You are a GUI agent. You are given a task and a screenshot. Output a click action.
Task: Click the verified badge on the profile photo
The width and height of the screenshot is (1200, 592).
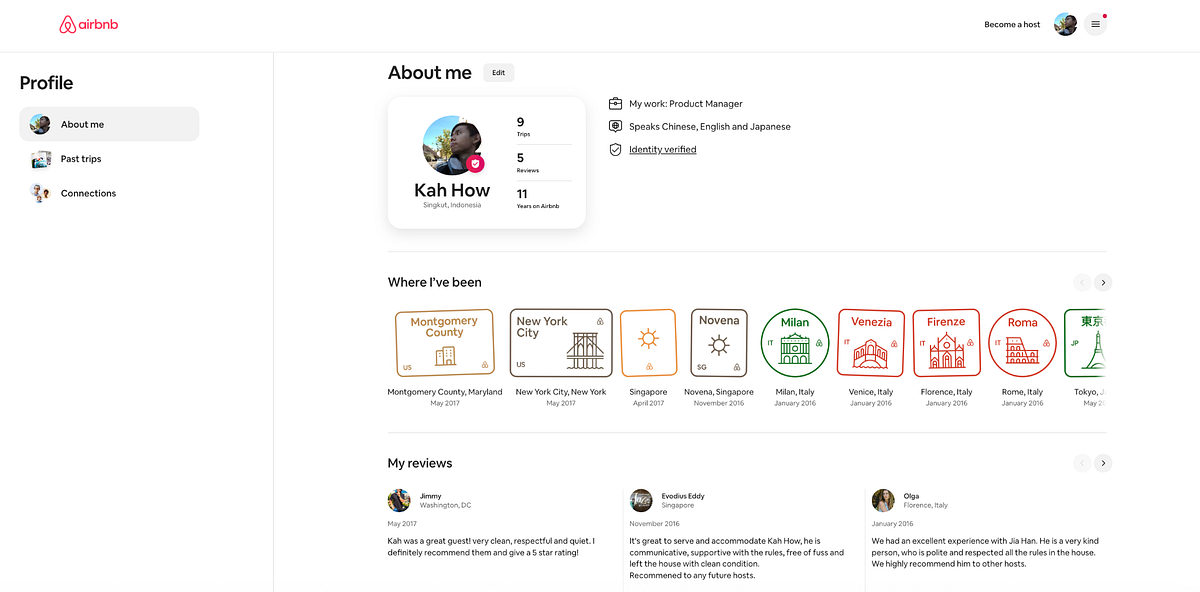[476, 164]
